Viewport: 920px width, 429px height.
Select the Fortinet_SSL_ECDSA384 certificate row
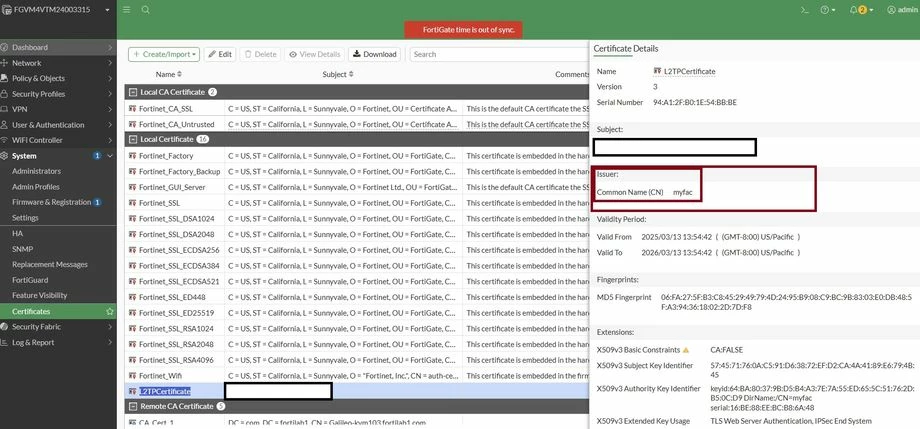(x=357, y=266)
